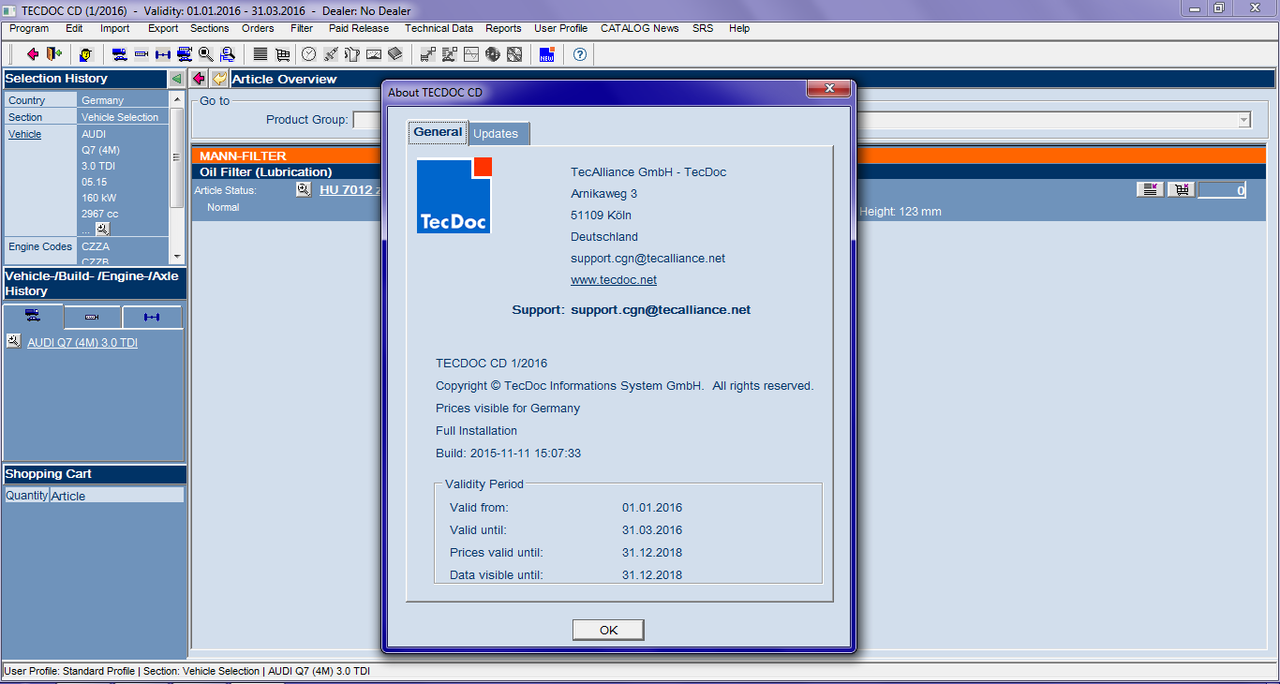Open the Program menu
This screenshot has width=1280, height=684.
29,28
